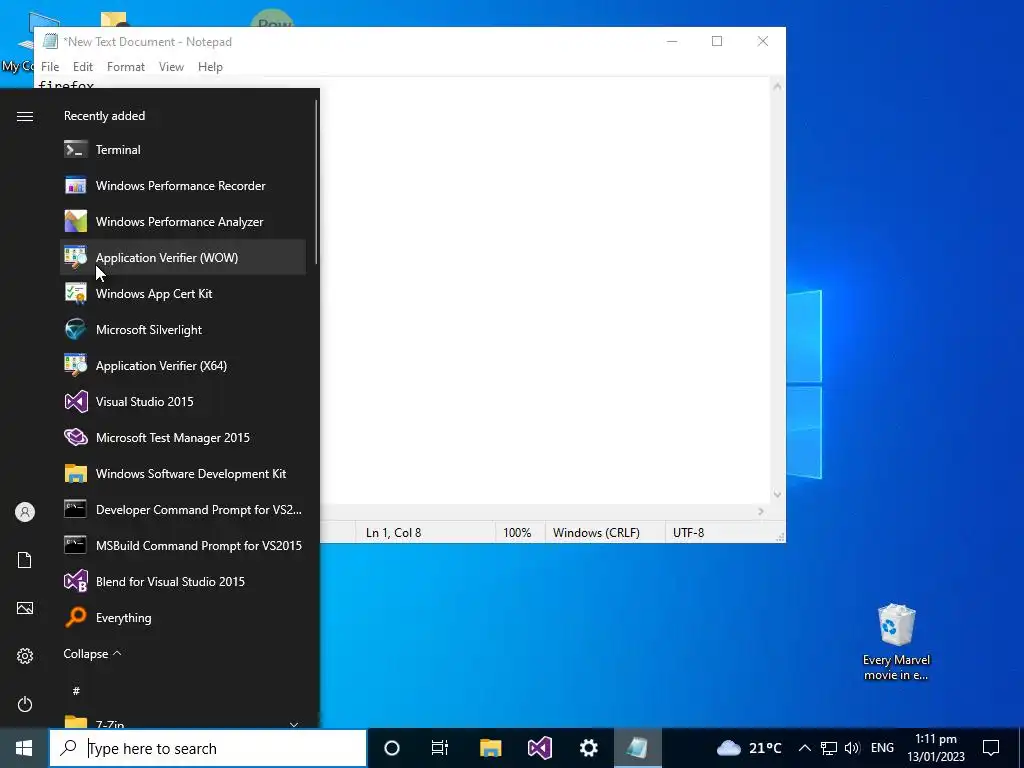Image resolution: width=1024 pixels, height=768 pixels.
Task: Open the Terminal app icon
Action: click(76, 150)
